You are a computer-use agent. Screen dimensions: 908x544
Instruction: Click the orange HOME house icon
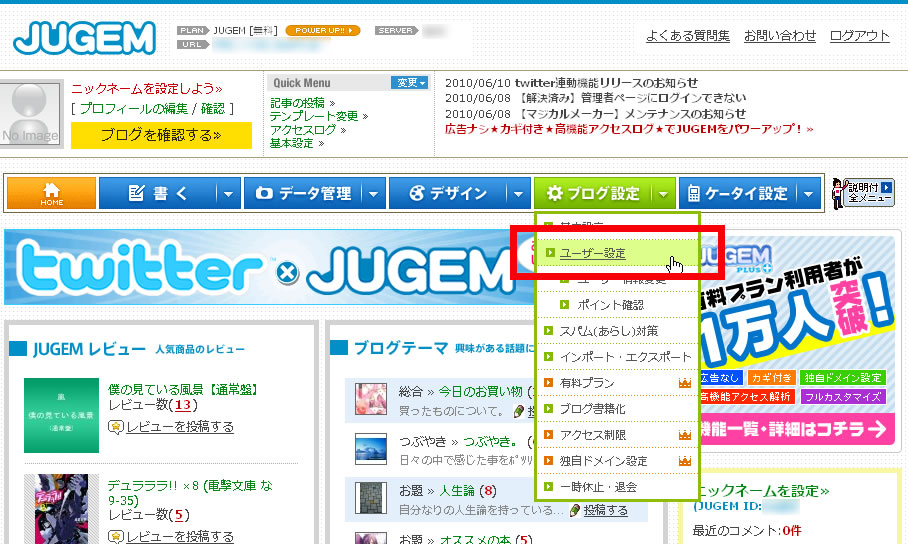(x=52, y=193)
